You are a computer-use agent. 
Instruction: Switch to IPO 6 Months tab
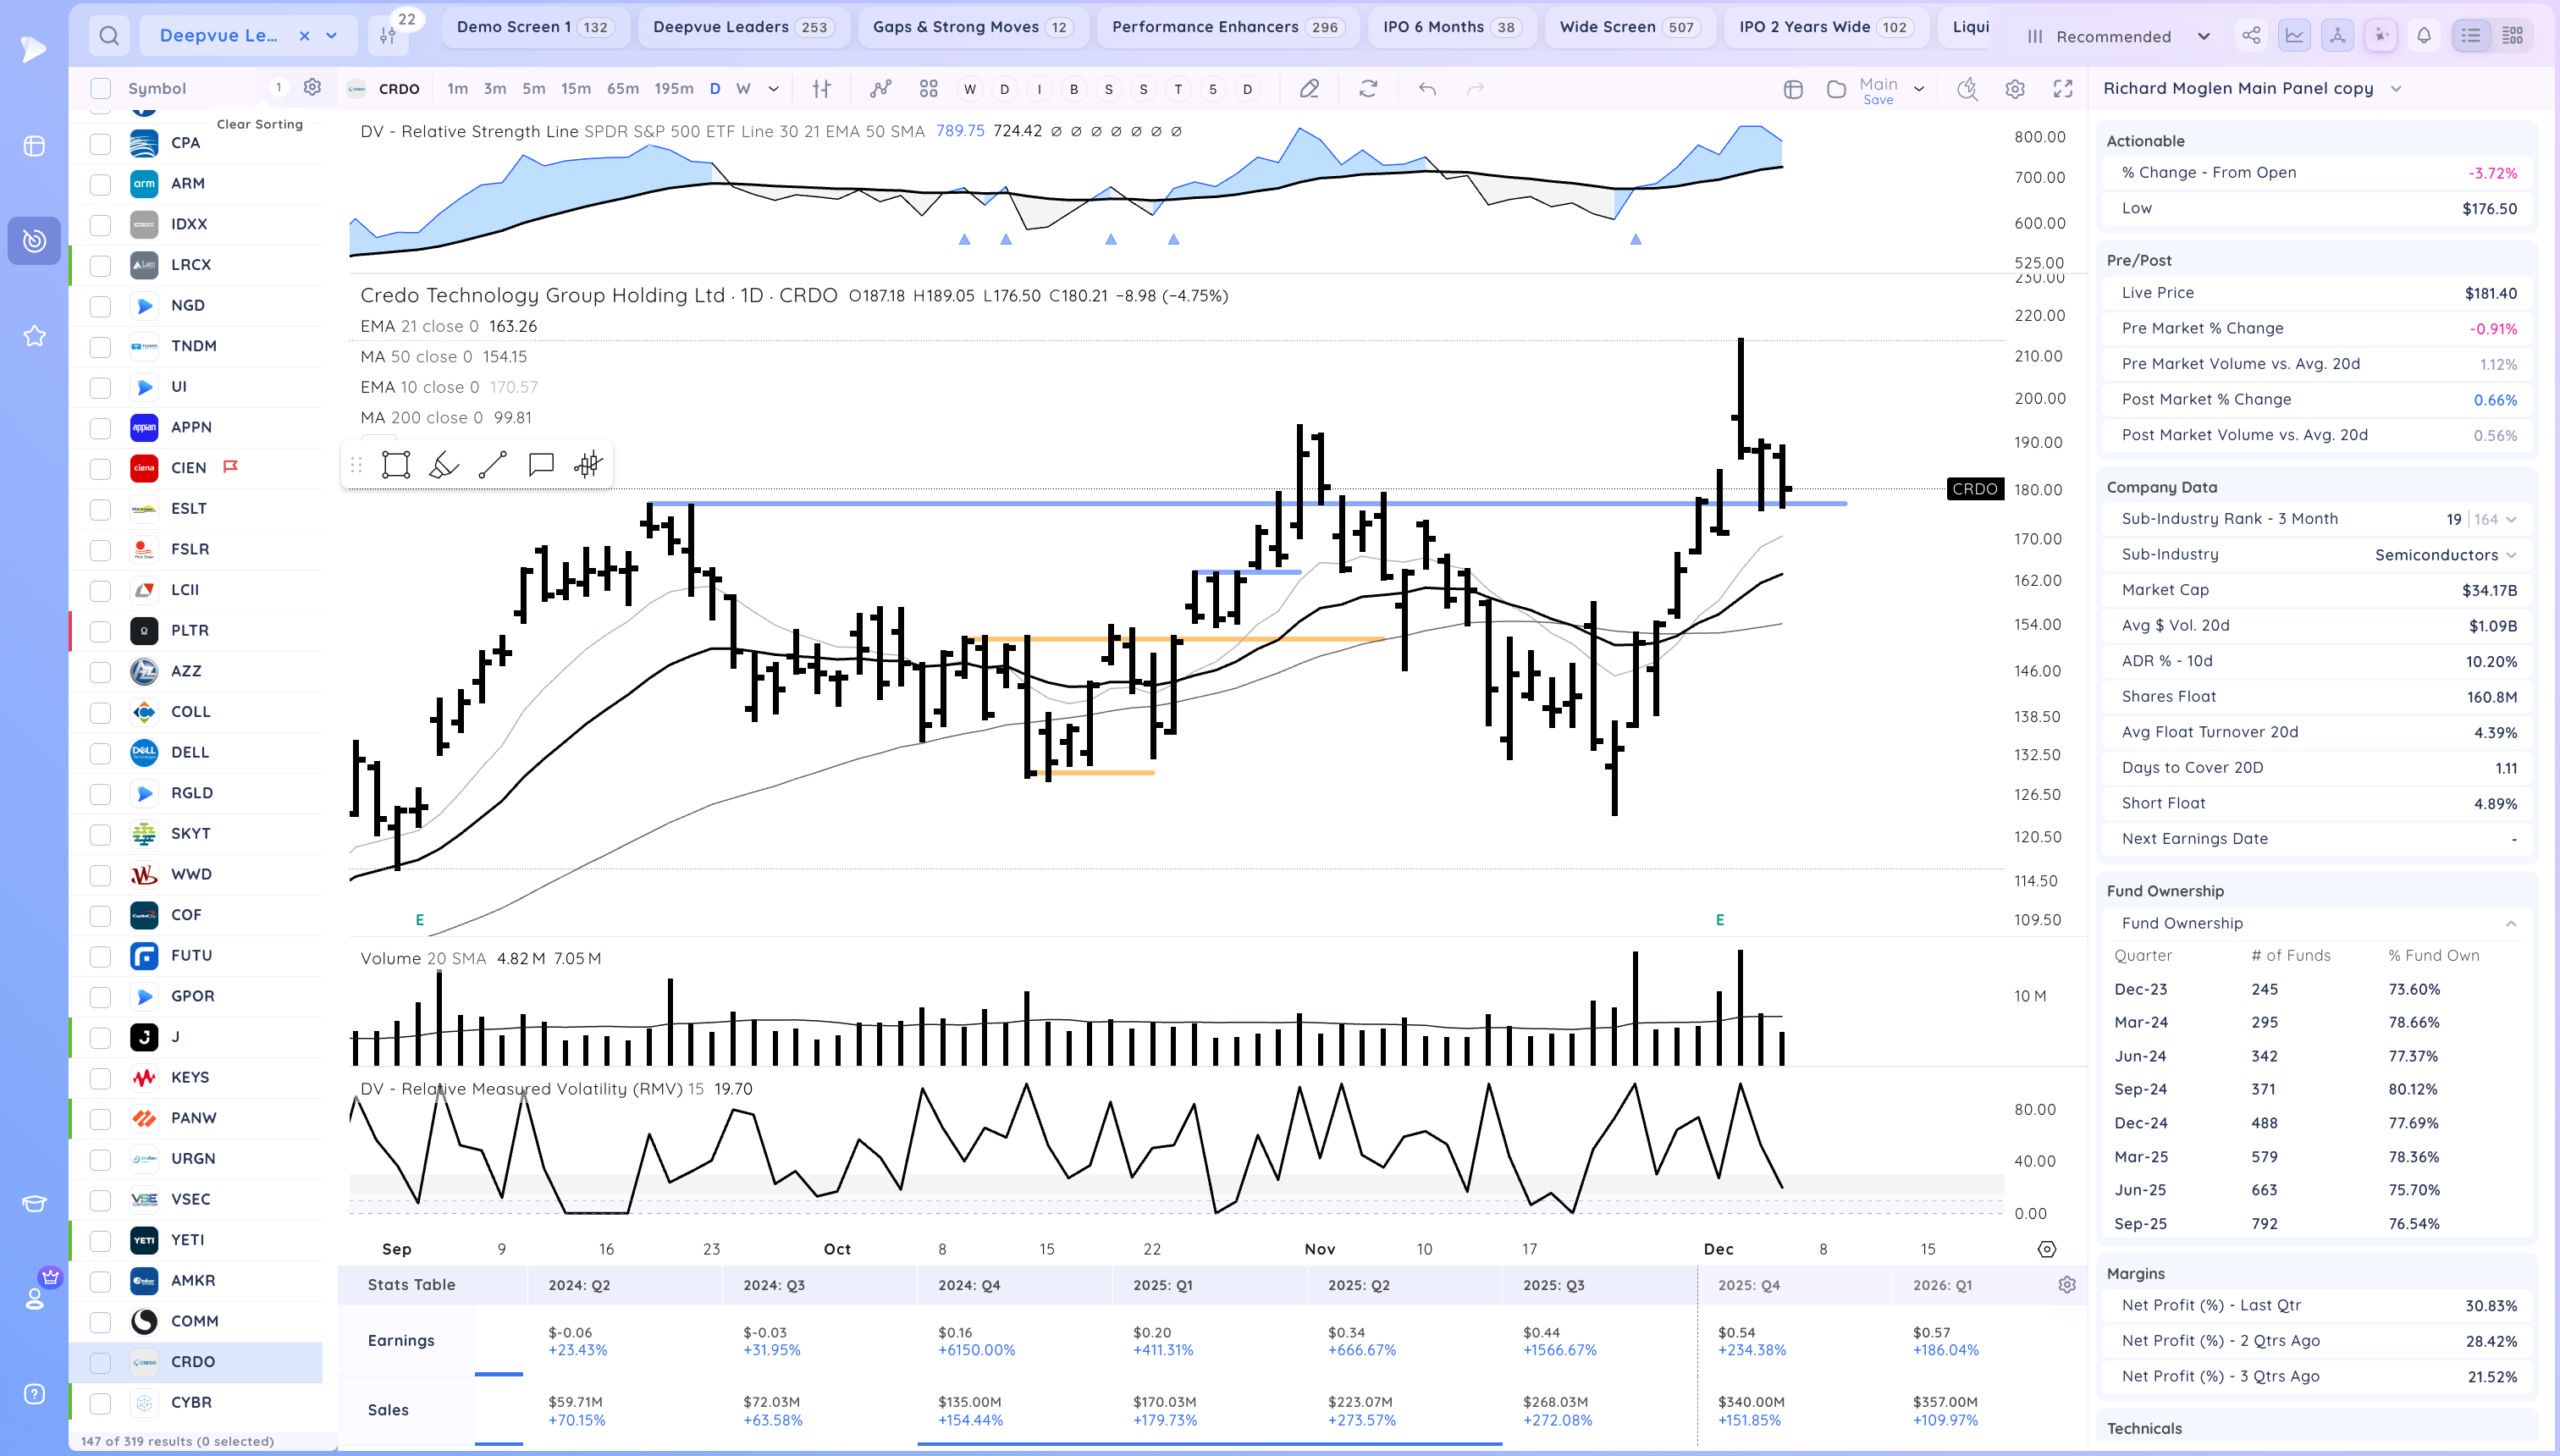click(x=1448, y=27)
